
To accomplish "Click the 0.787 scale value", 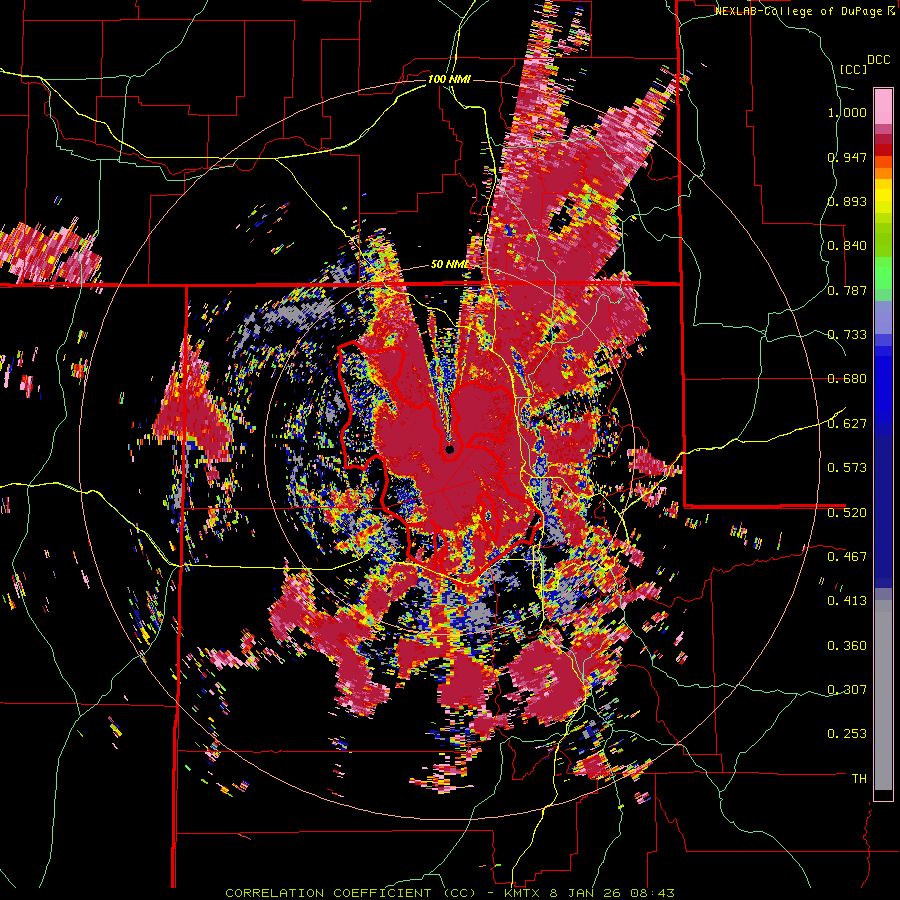I will pos(847,290).
